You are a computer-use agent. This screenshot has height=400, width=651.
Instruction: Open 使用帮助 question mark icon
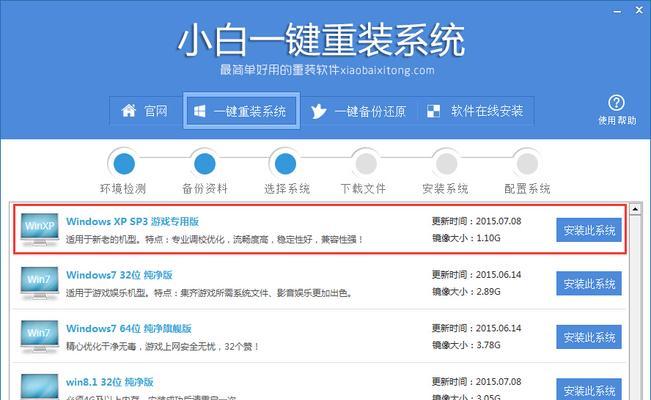616,103
